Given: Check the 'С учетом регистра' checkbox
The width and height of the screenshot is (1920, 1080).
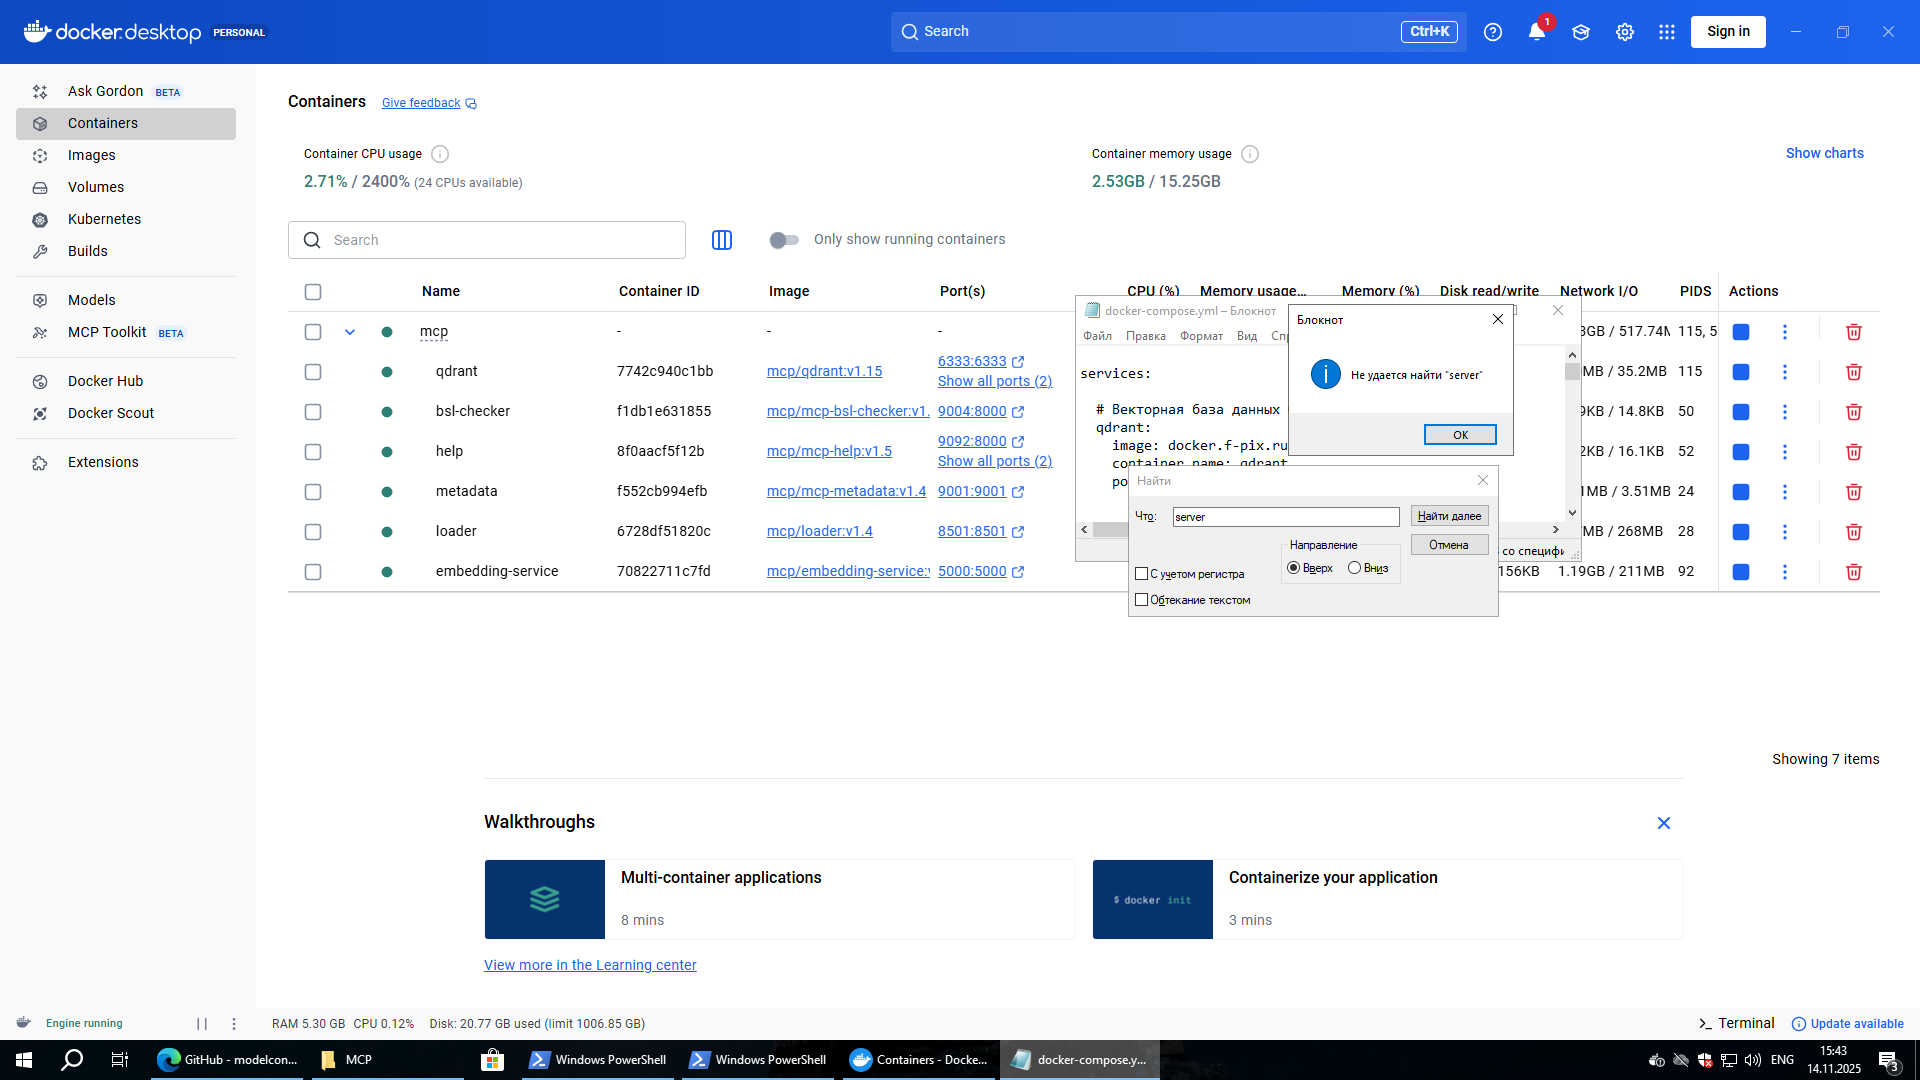Looking at the screenshot, I should 1141,574.
